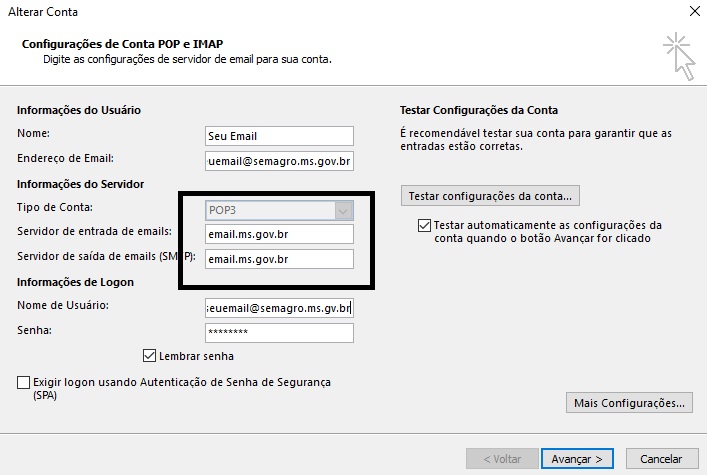Image resolution: width=707 pixels, height=475 pixels.
Task: Click the Senha password field
Action: point(279,332)
